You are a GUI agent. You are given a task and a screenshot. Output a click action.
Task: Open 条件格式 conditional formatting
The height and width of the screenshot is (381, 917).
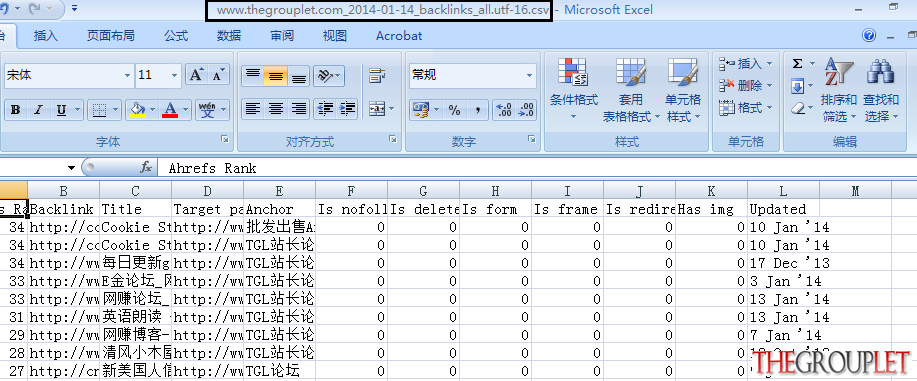(x=574, y=90)
